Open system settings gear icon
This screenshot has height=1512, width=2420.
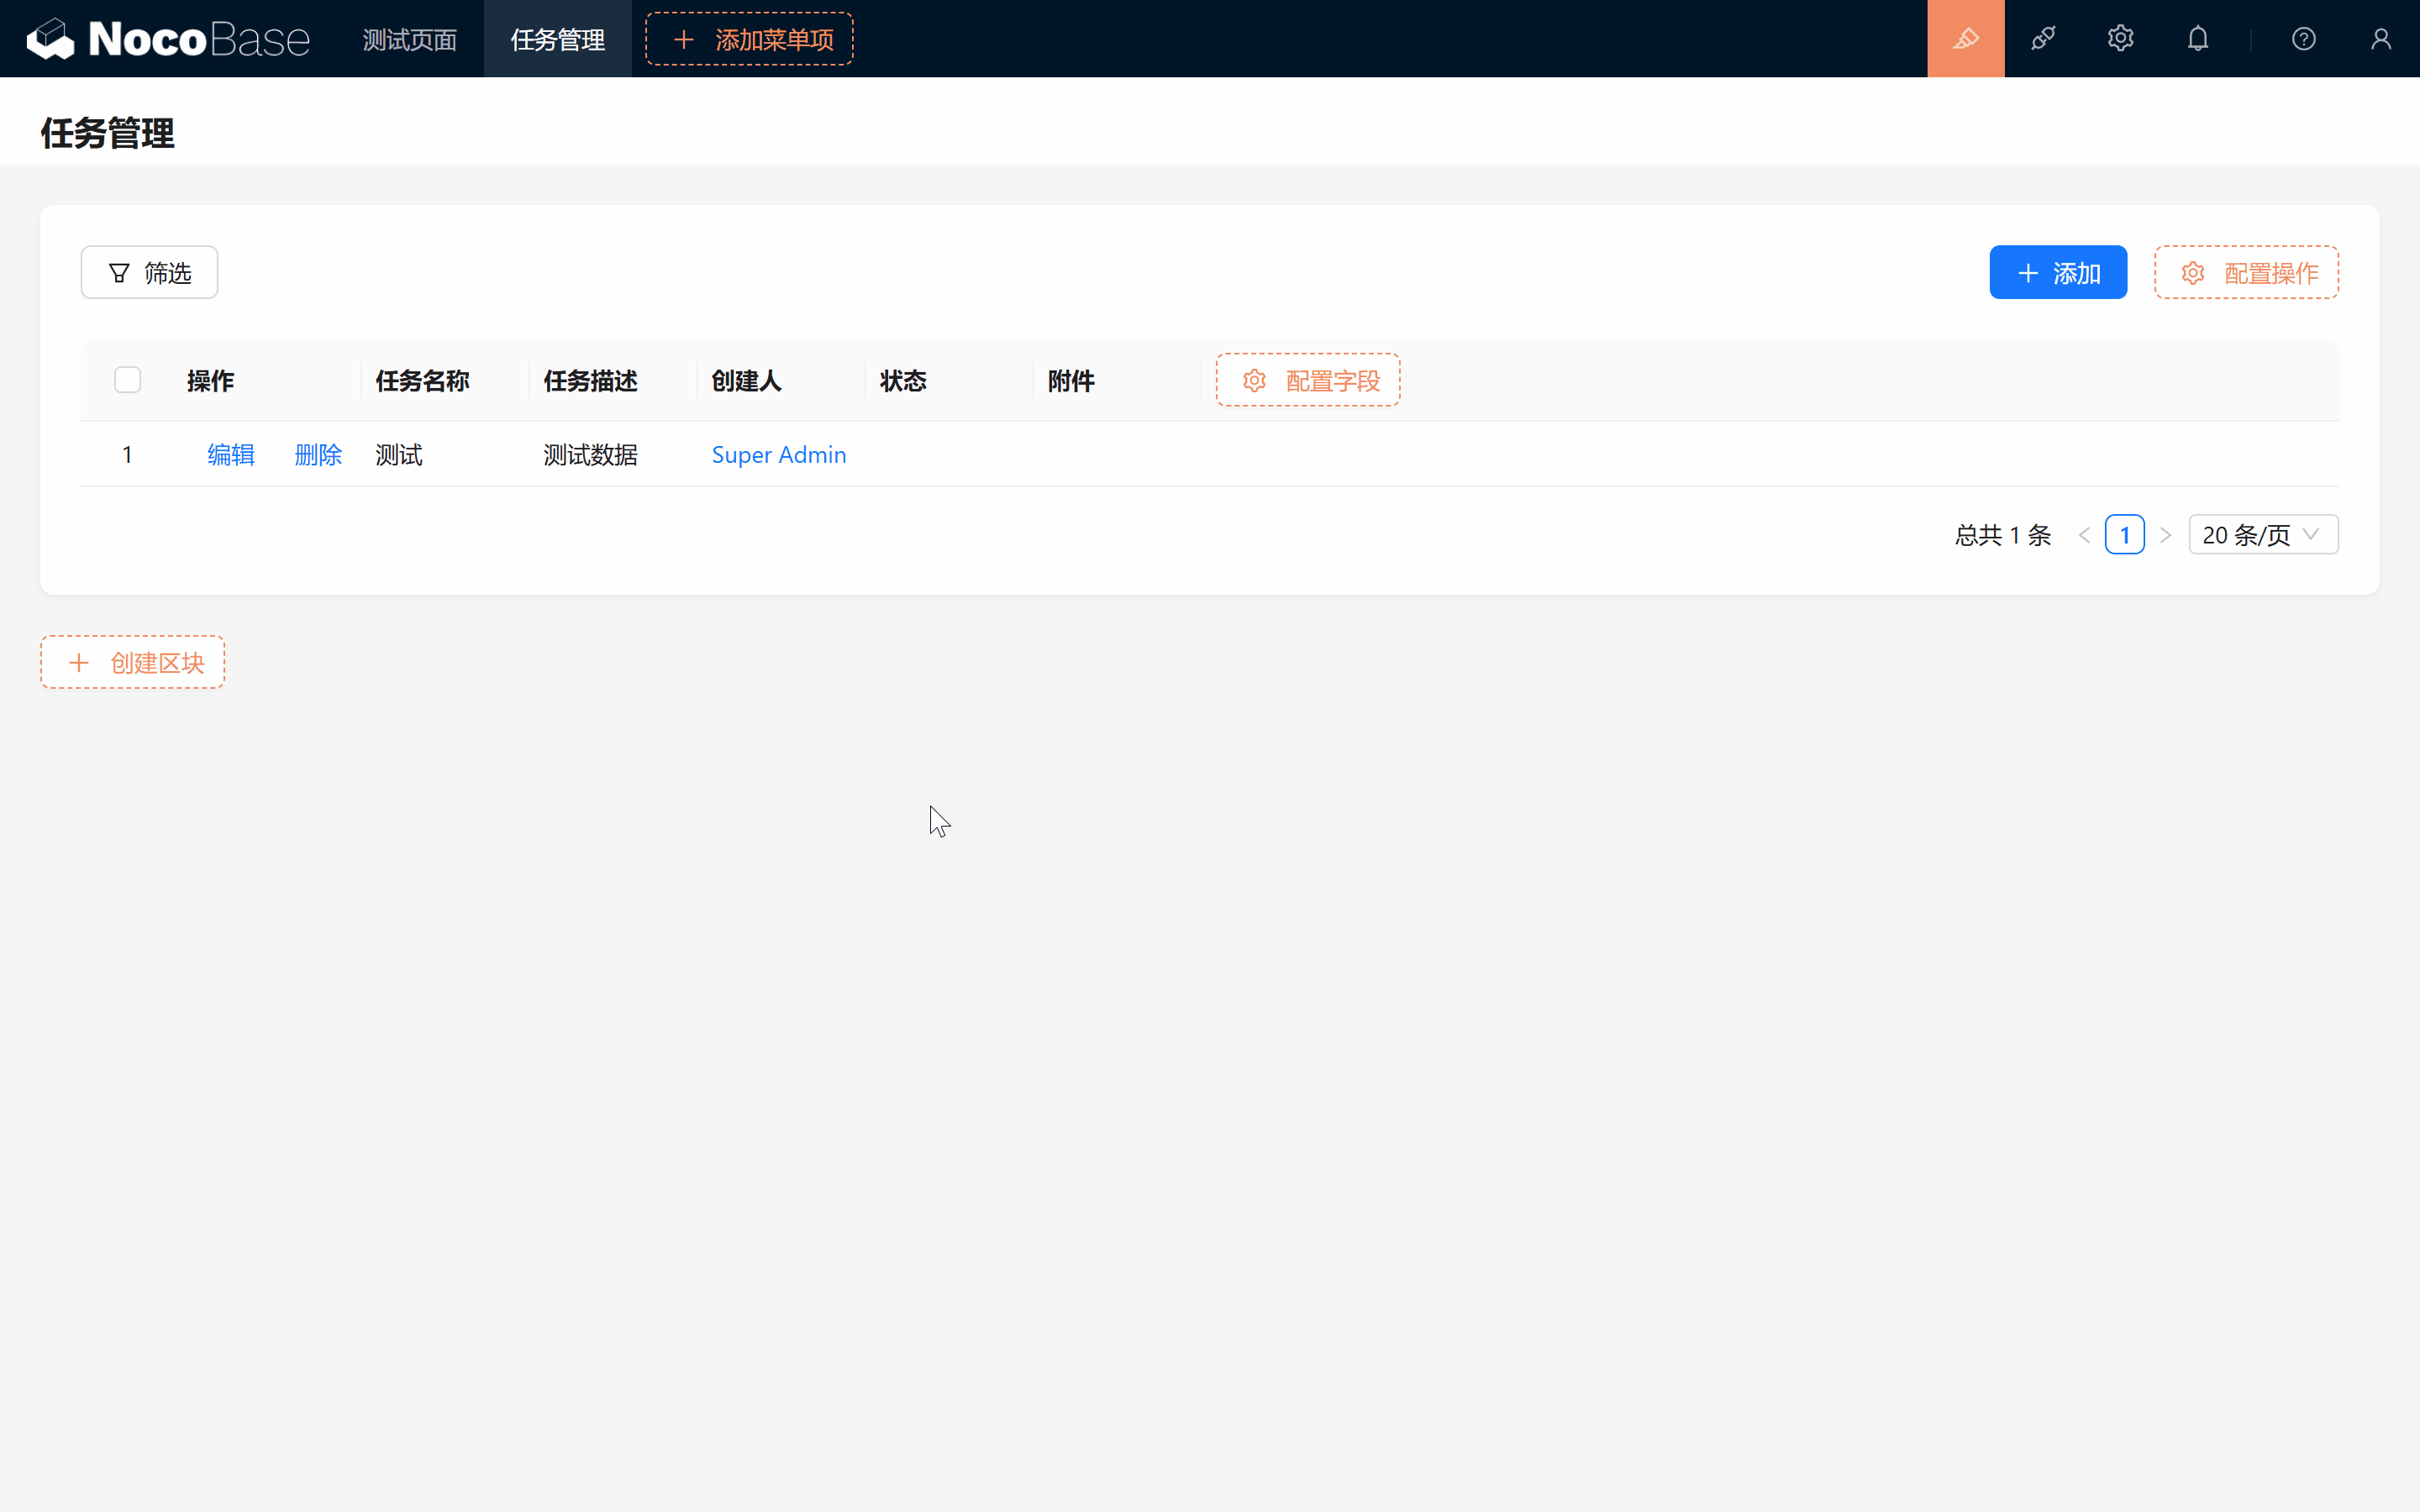(2120, 39)
